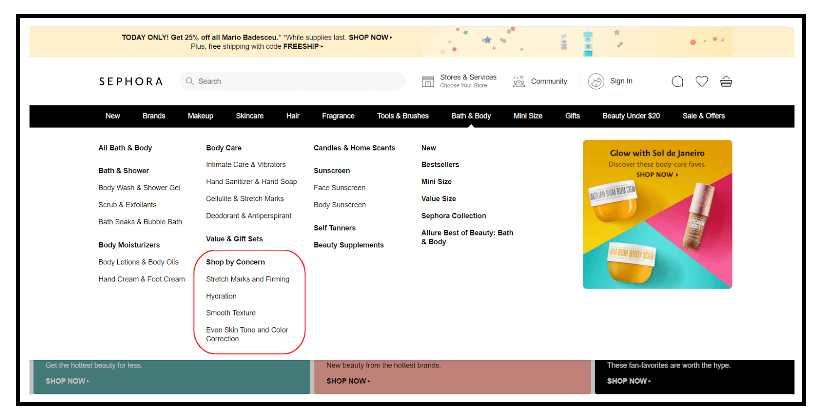
Task: Click the Sign In avatar icon
Action: [x=596, y=81]
